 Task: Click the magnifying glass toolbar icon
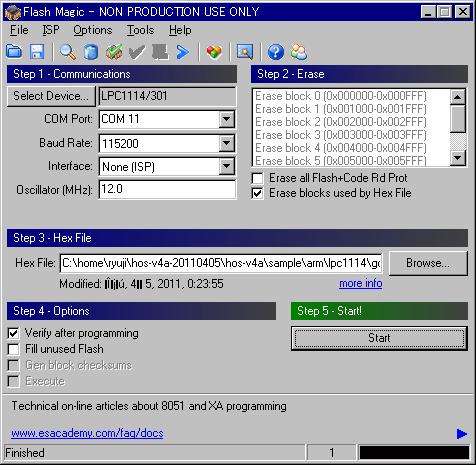pos(68,52)
